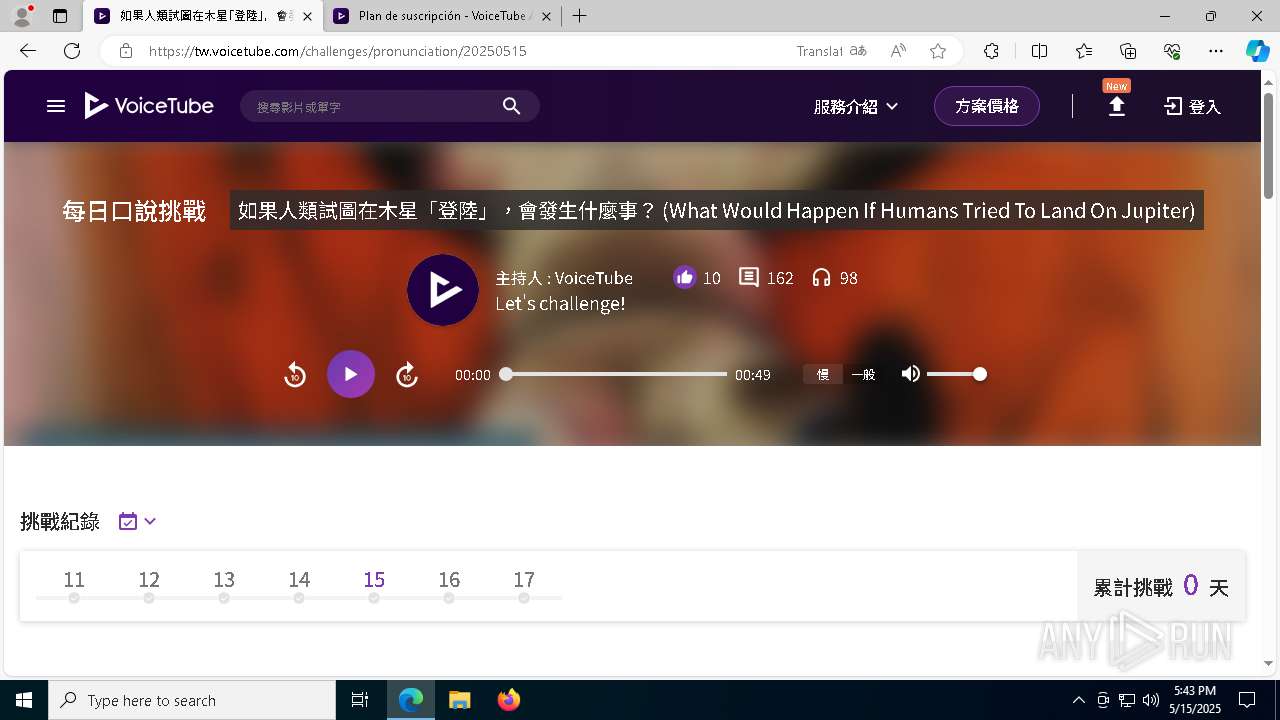
Task: Play the challenge audio
Action: point(351,374)
